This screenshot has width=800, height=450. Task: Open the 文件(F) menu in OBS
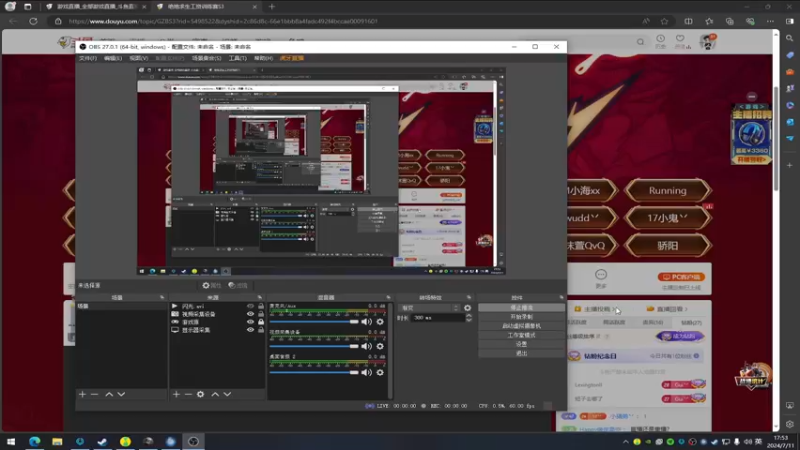(x=88, y=58)
